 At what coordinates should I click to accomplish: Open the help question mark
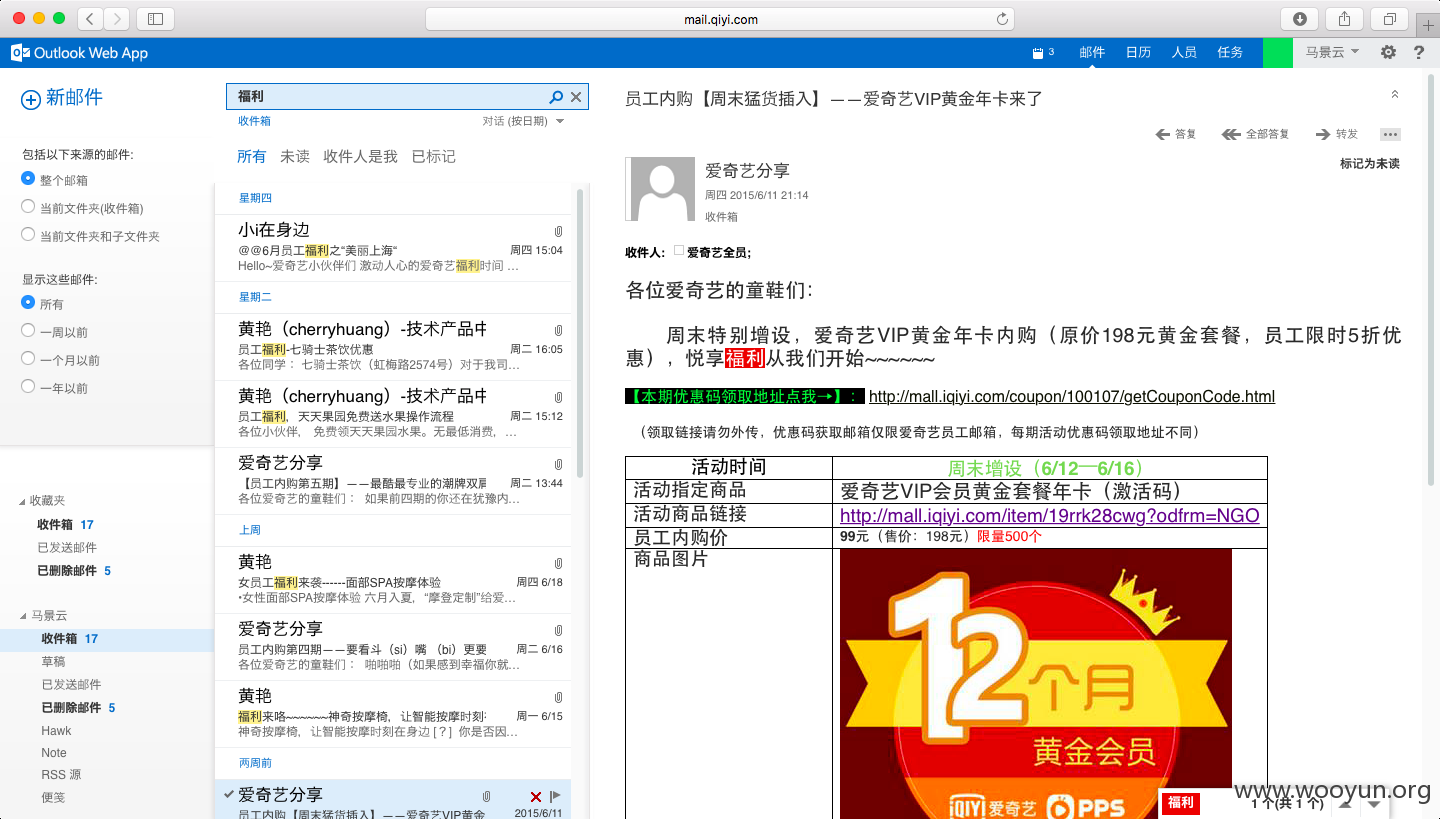(x=1419, y=52)
